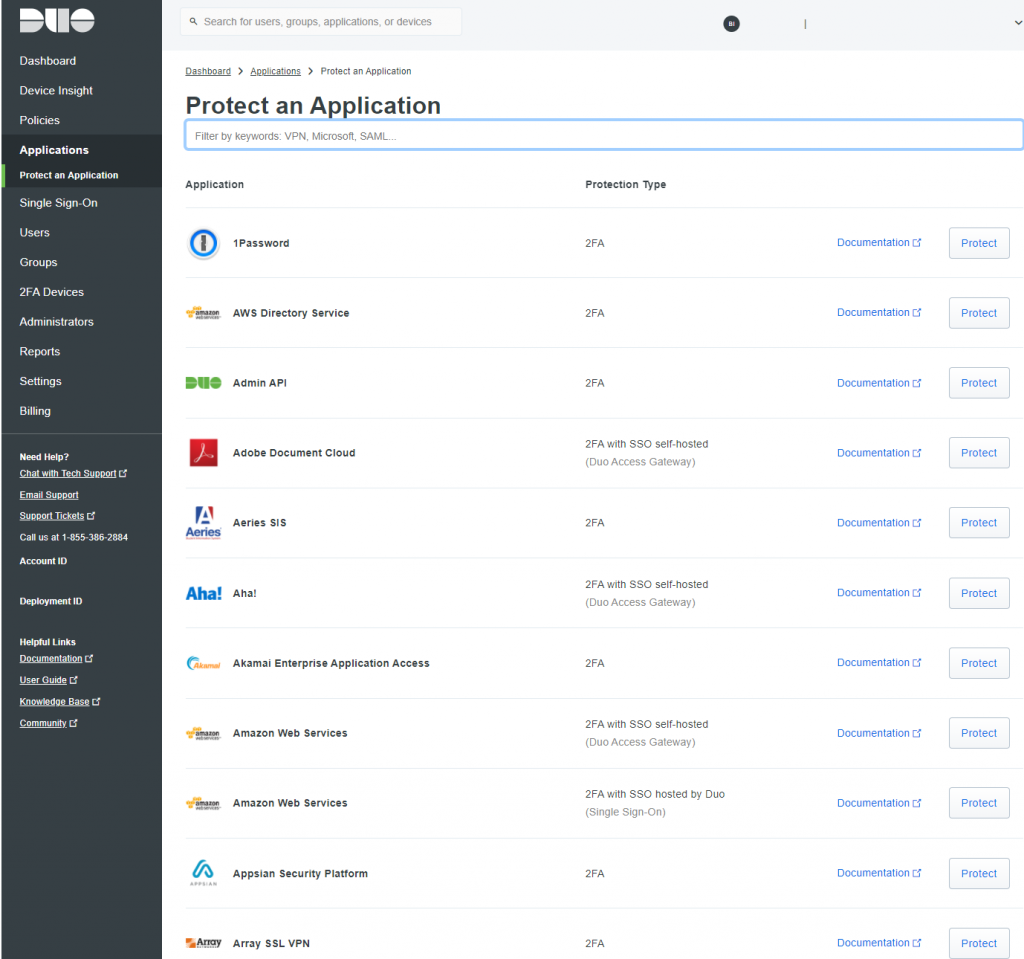1024x959 pixels.
Task: Click the Aeries SIS logo
Action: tap(203, 523)
